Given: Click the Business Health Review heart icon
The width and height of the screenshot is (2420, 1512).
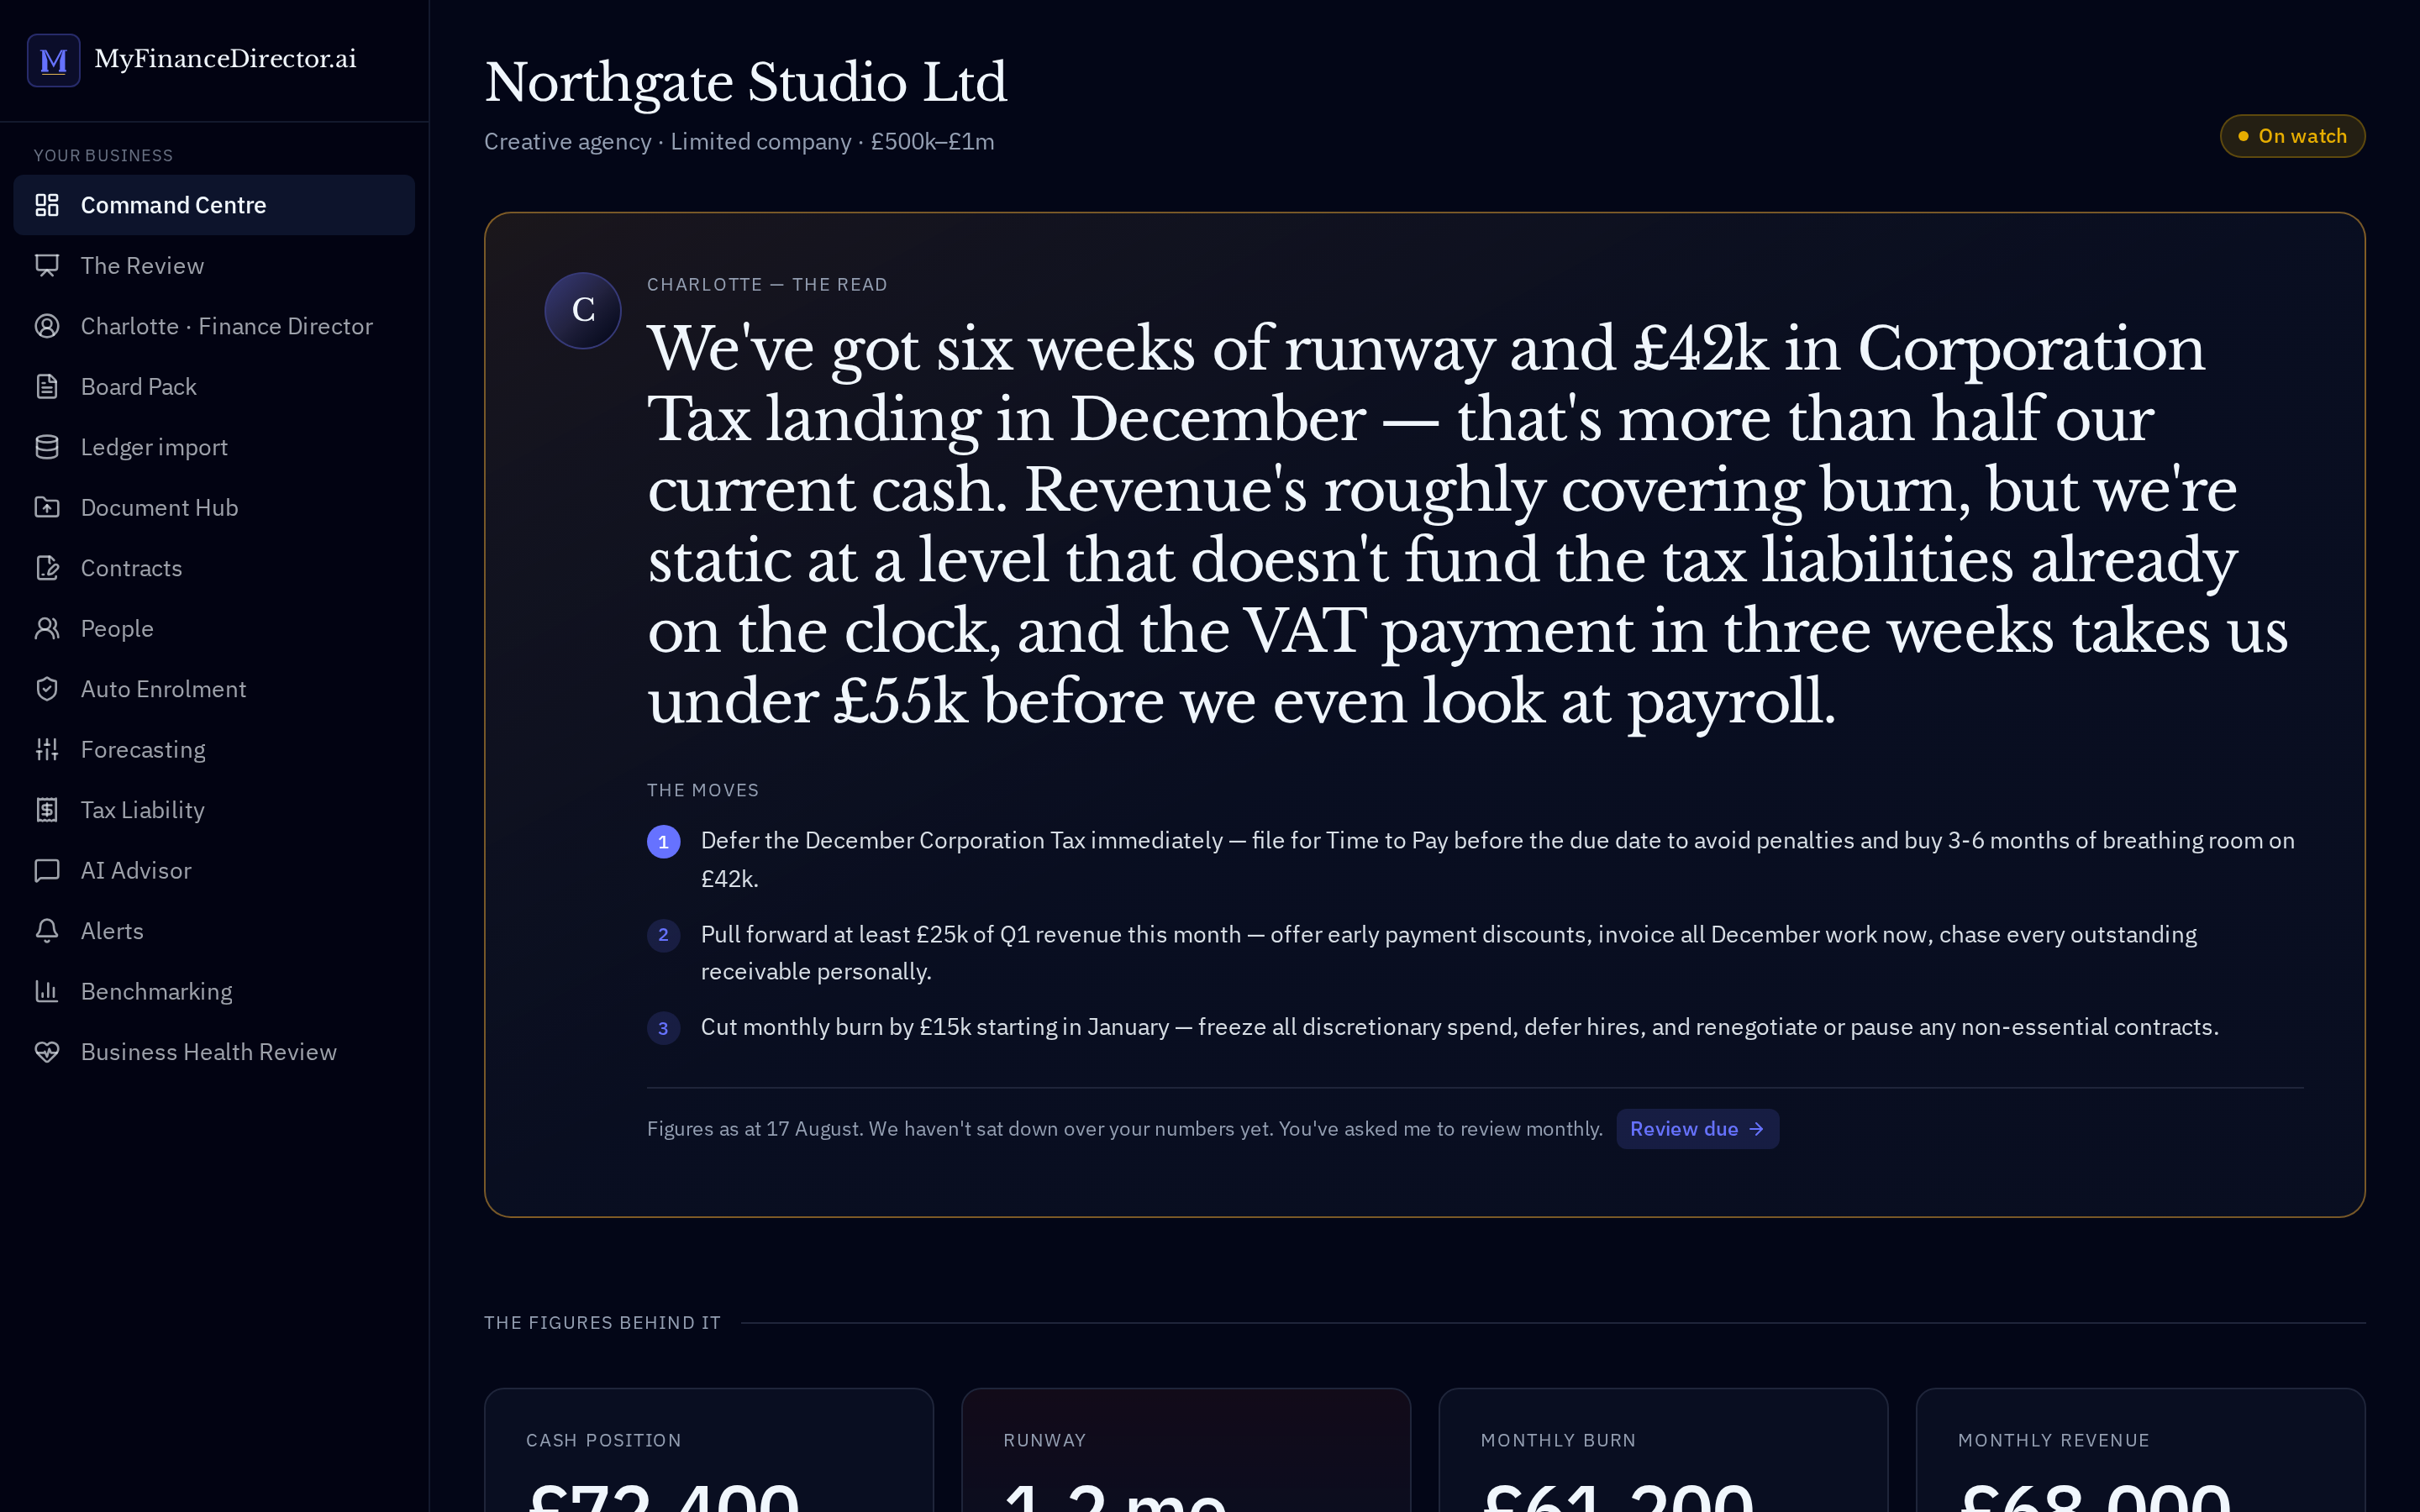Looking at the screenshot, I should point(47,1052).
